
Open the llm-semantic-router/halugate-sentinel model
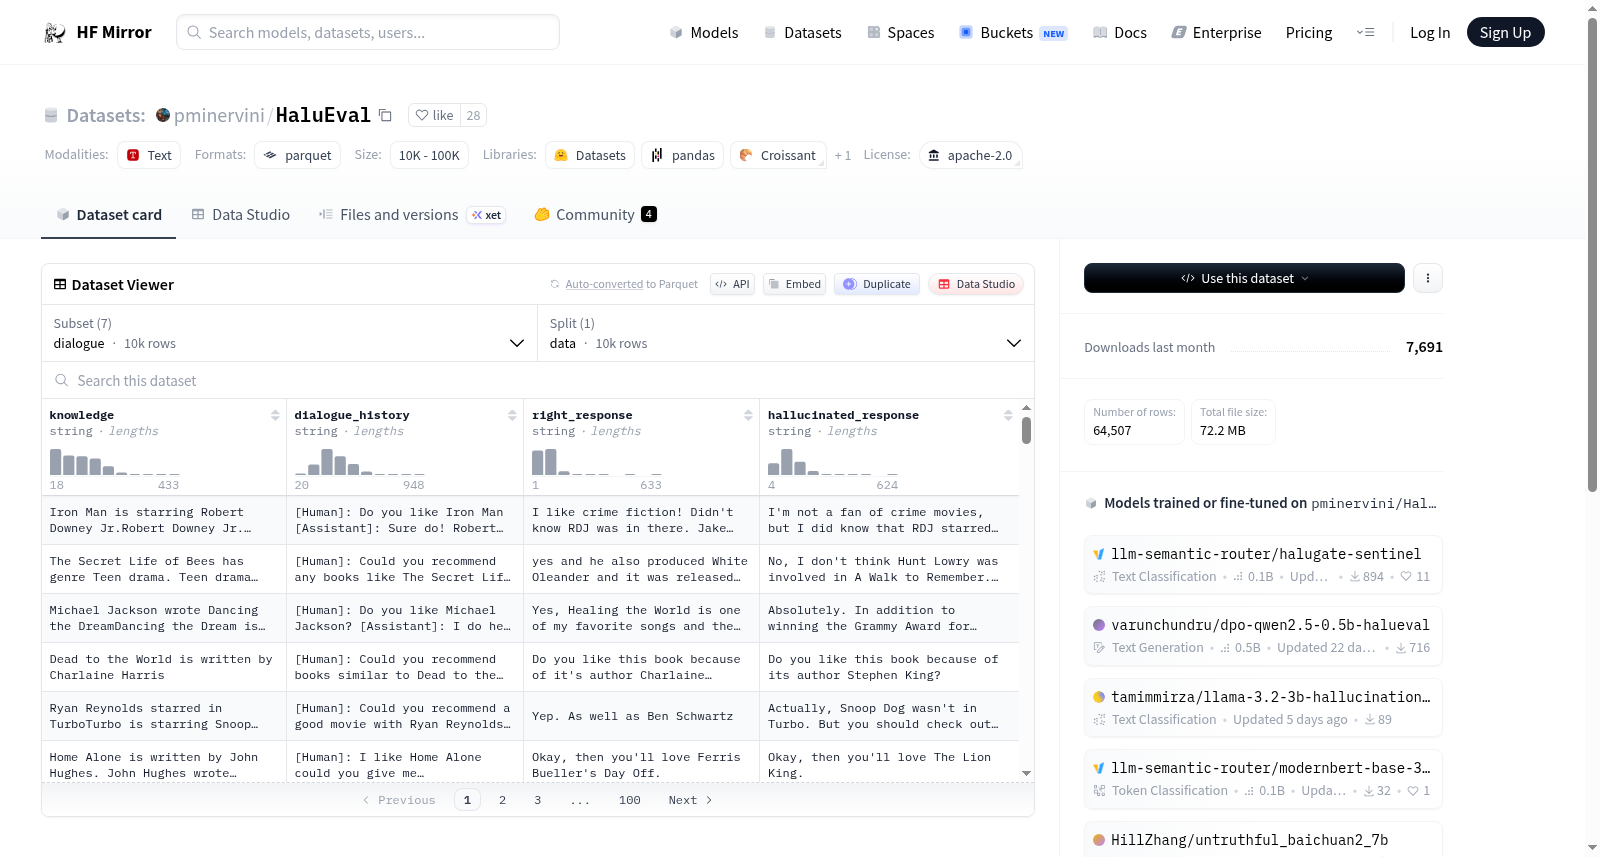(x=1263, y=565)
